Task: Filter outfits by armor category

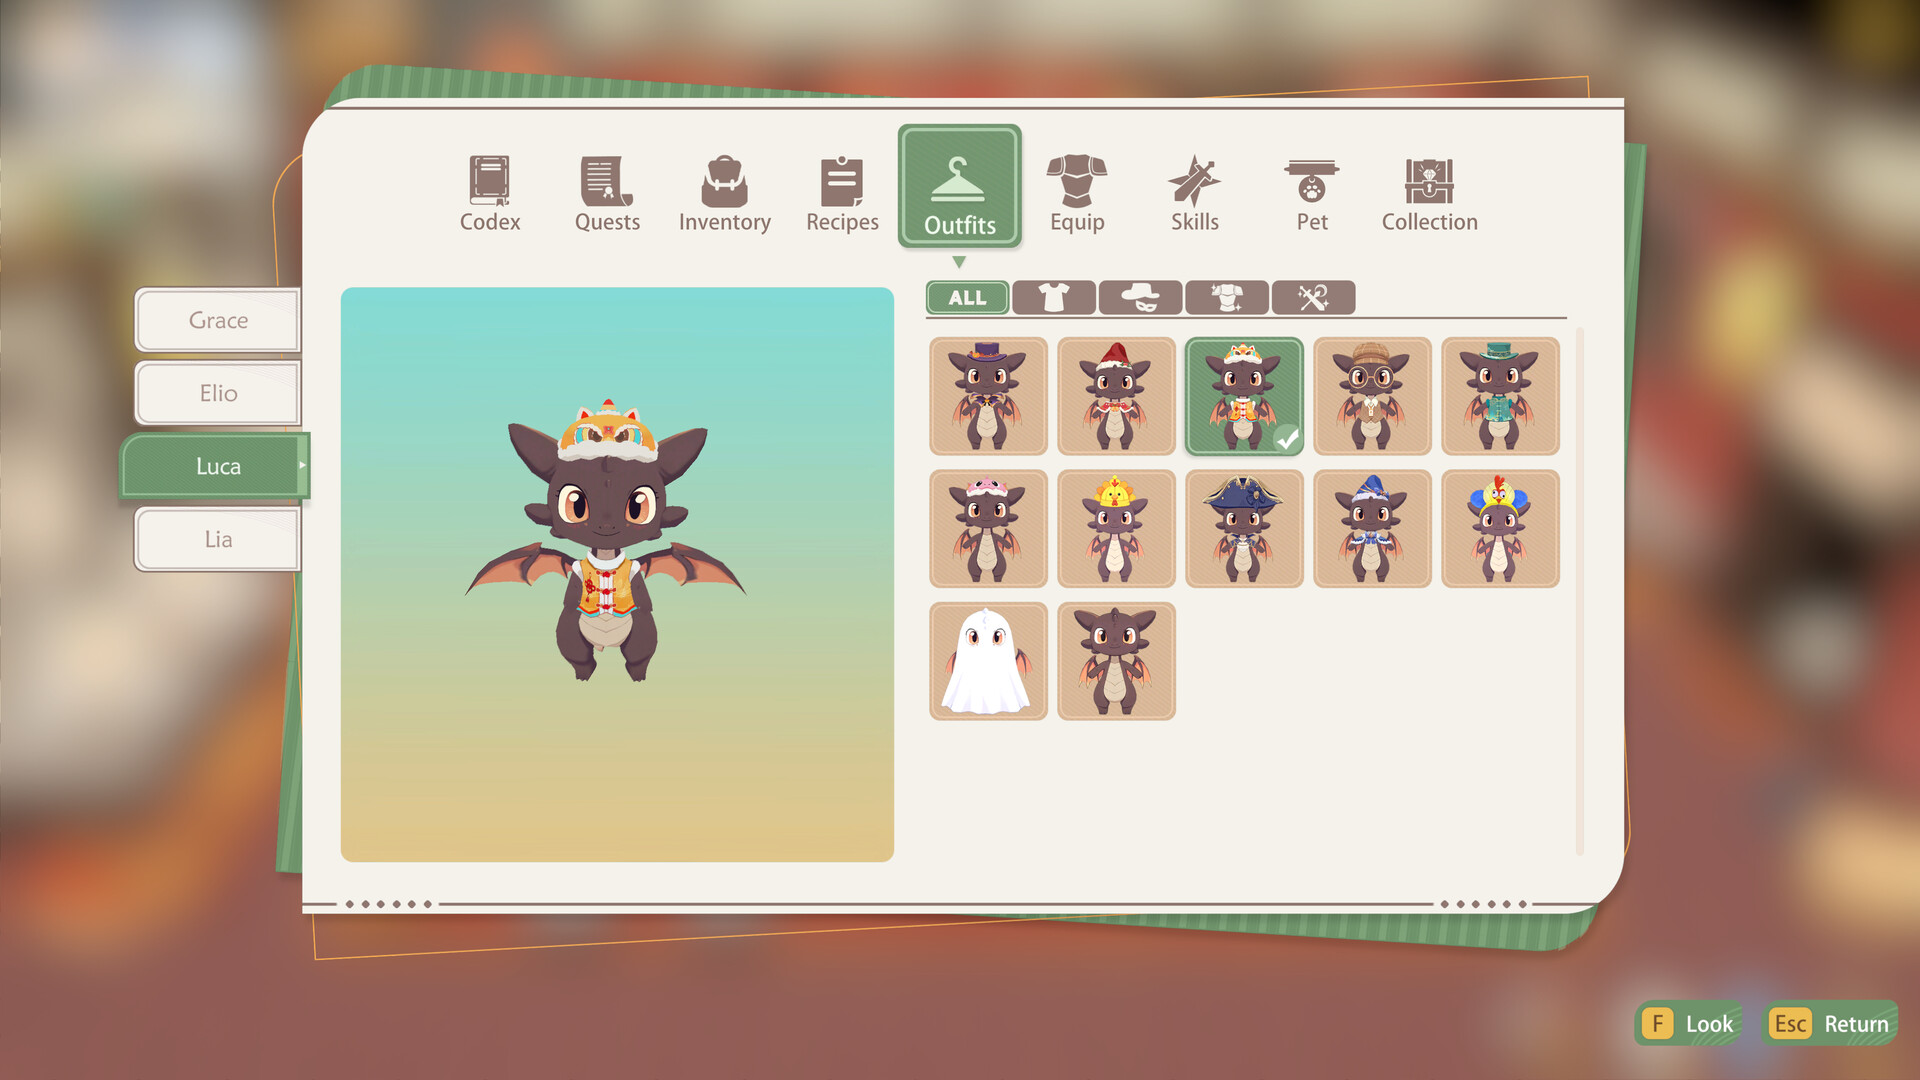Action: pos(1226,297)
